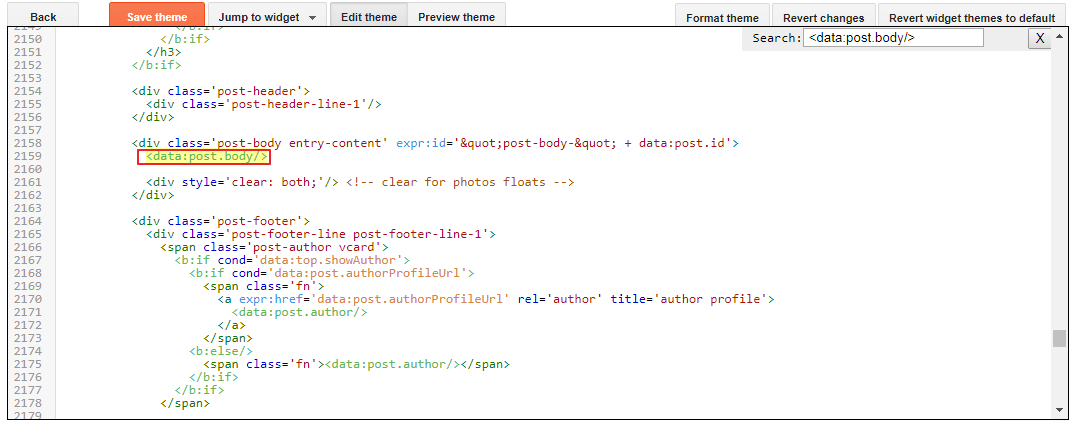Image resolution: width=1071 pixels, height=421 pixels.
Task: Revert widget themes to default
Action: [972, 18]
